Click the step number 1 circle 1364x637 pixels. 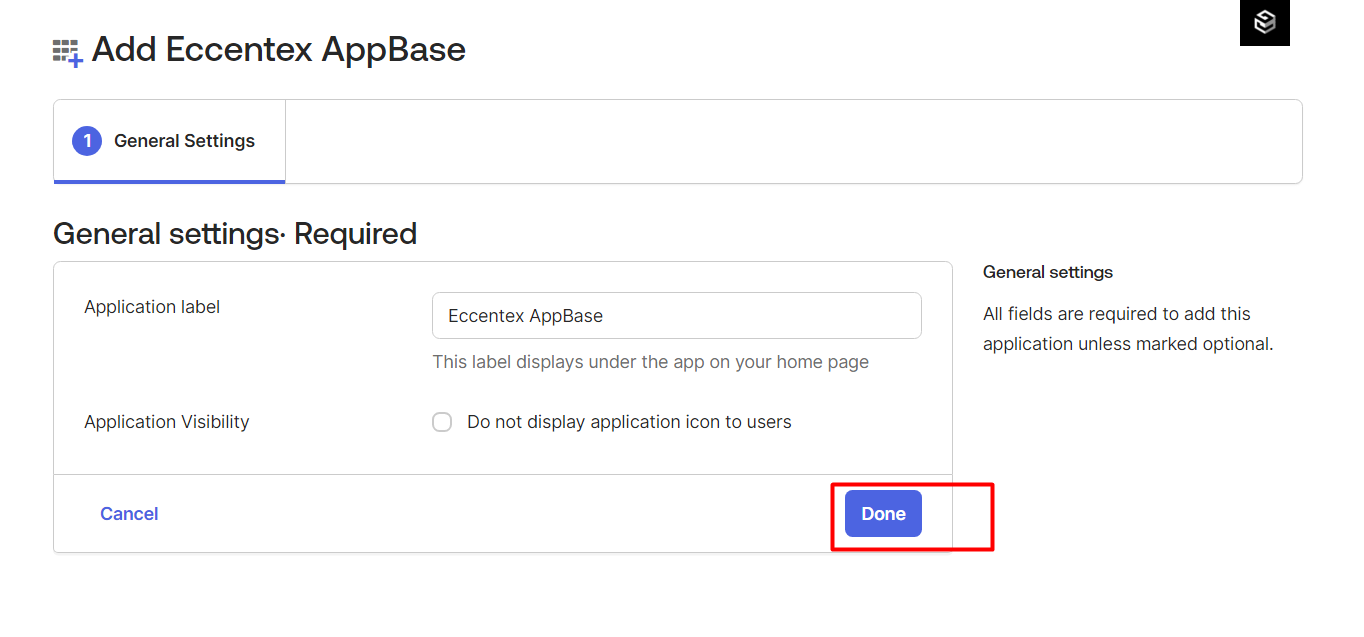[87, 141]
